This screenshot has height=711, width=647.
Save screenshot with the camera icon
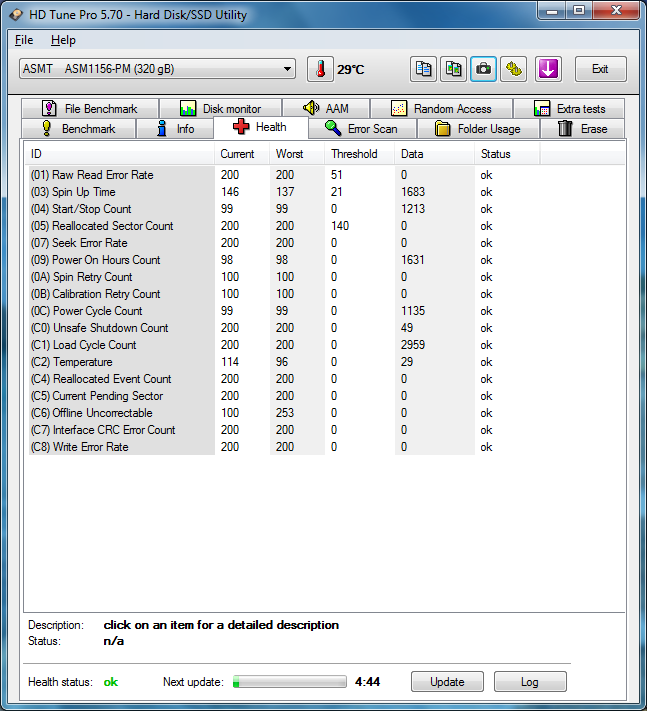coord(483,69)
